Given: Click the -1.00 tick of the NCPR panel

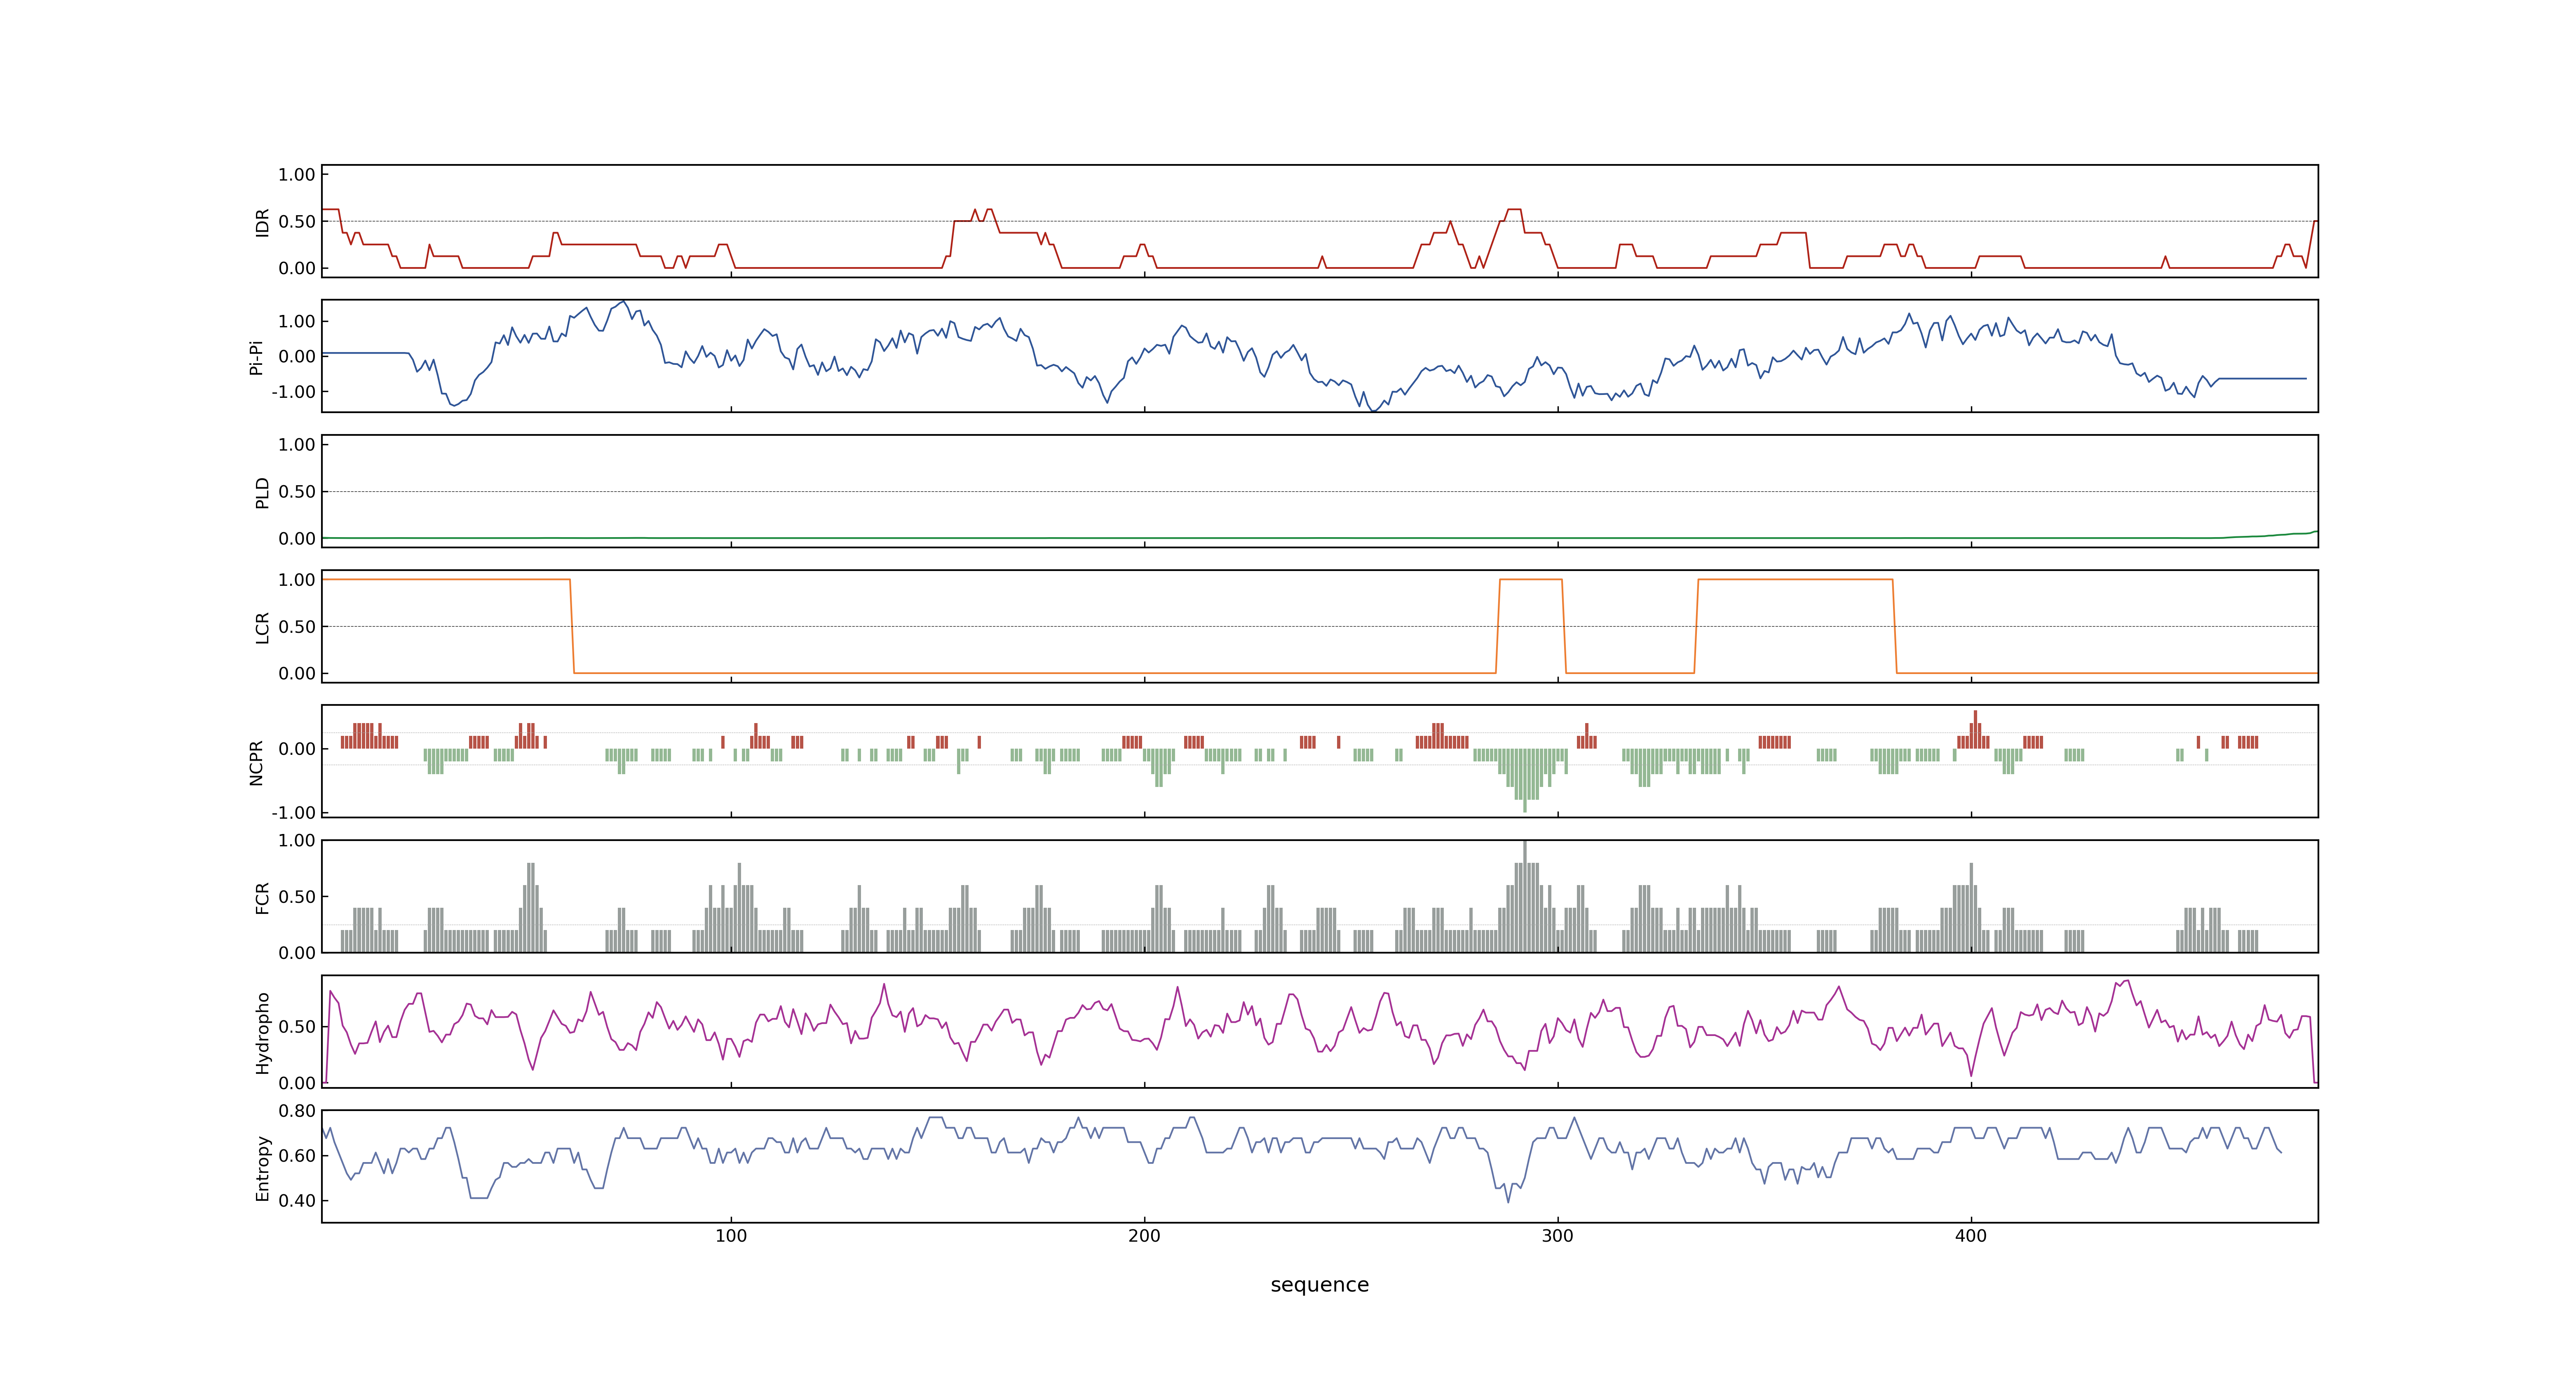Looking at the screenshot, I should (x=293, y=813).
